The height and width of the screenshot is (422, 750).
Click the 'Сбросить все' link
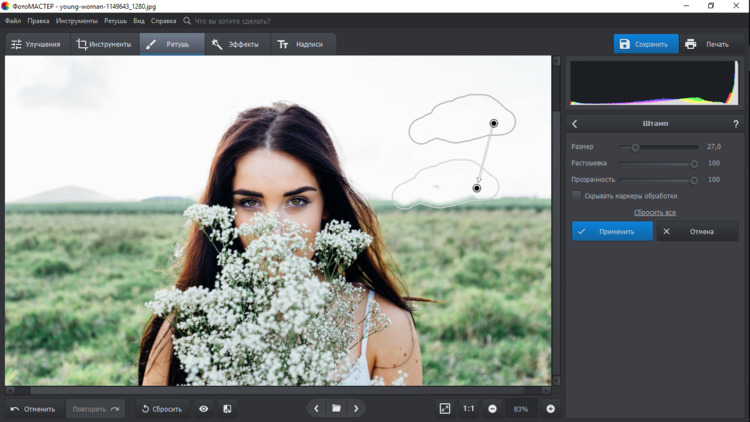tap(654, 212)
